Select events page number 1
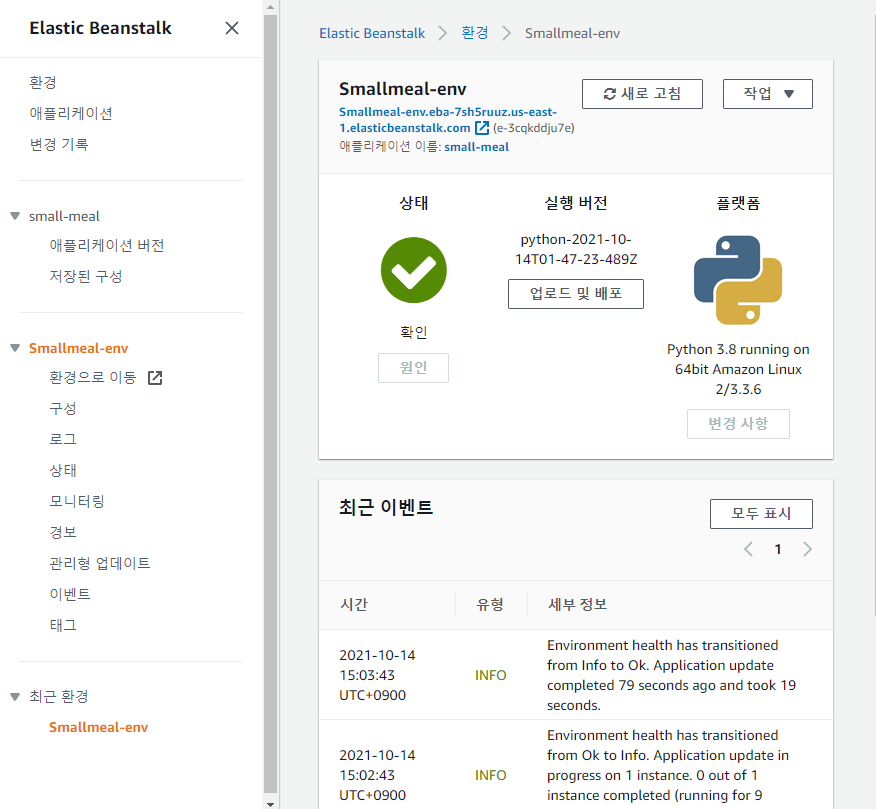Viewport: 876px width, 809px height. coord(778,549)
